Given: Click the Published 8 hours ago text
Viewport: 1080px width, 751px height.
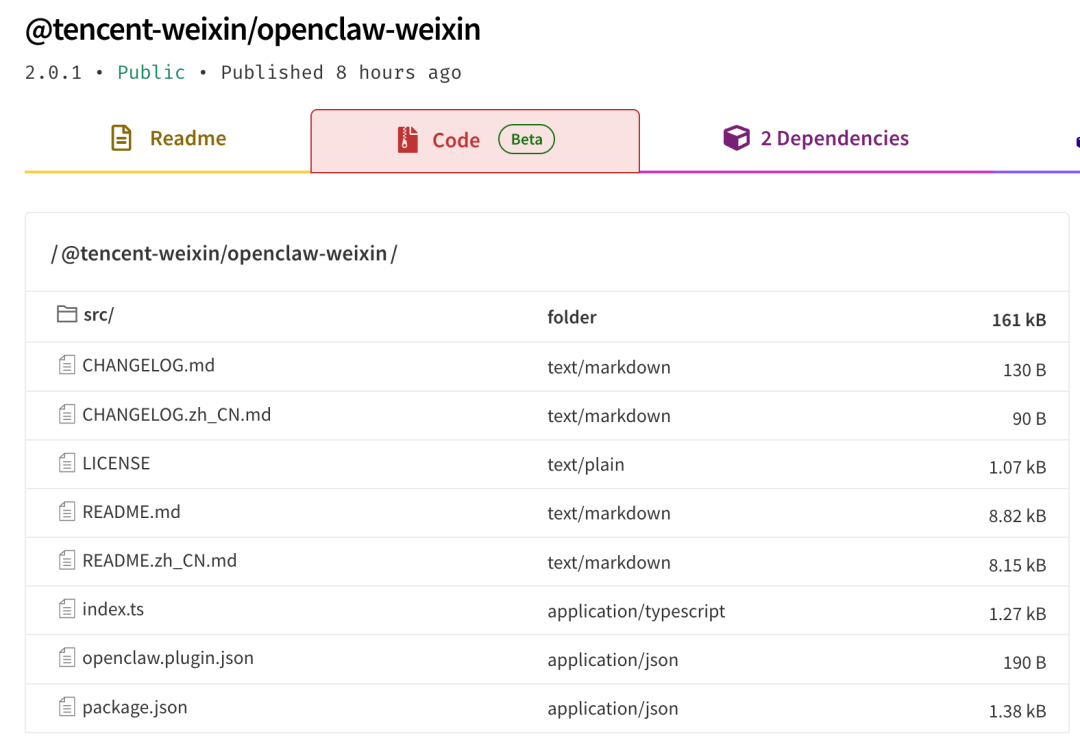Looking at the screenshot, I should click(341, 72).
